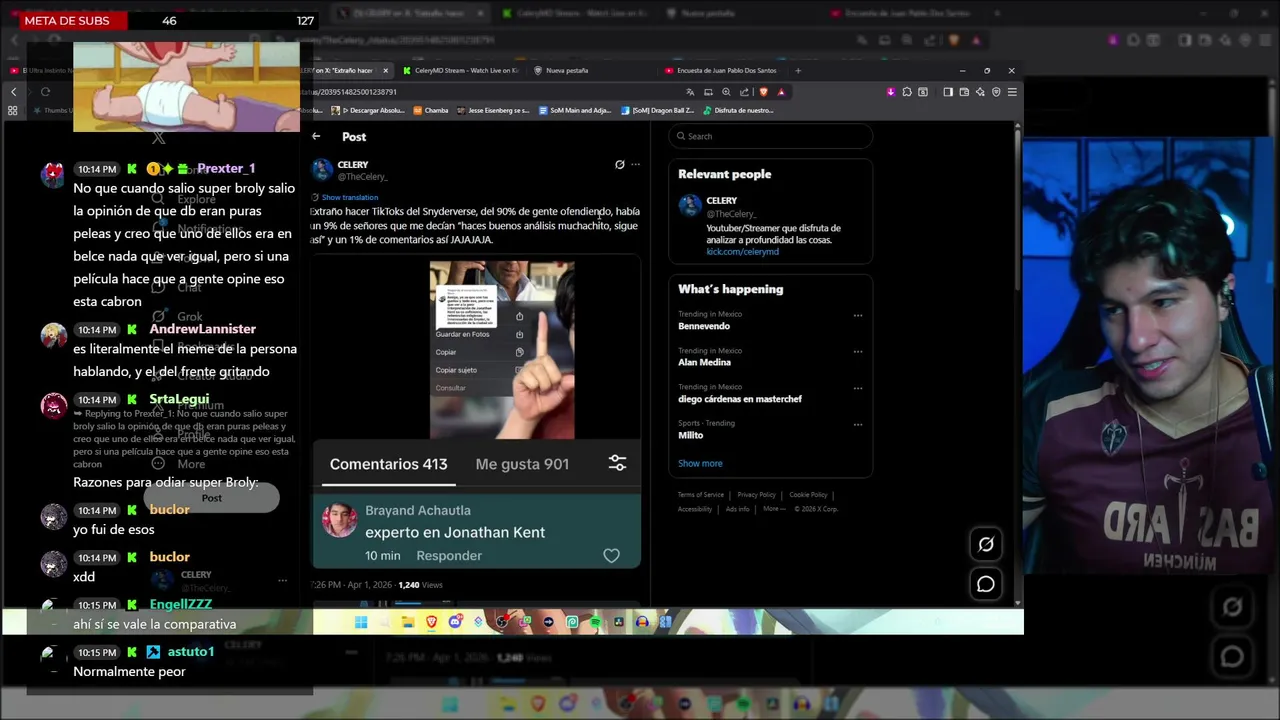Screen dimensions: 1280x720
Task: Open Brave browser from the taskbar
Action: tap(431, 622)
